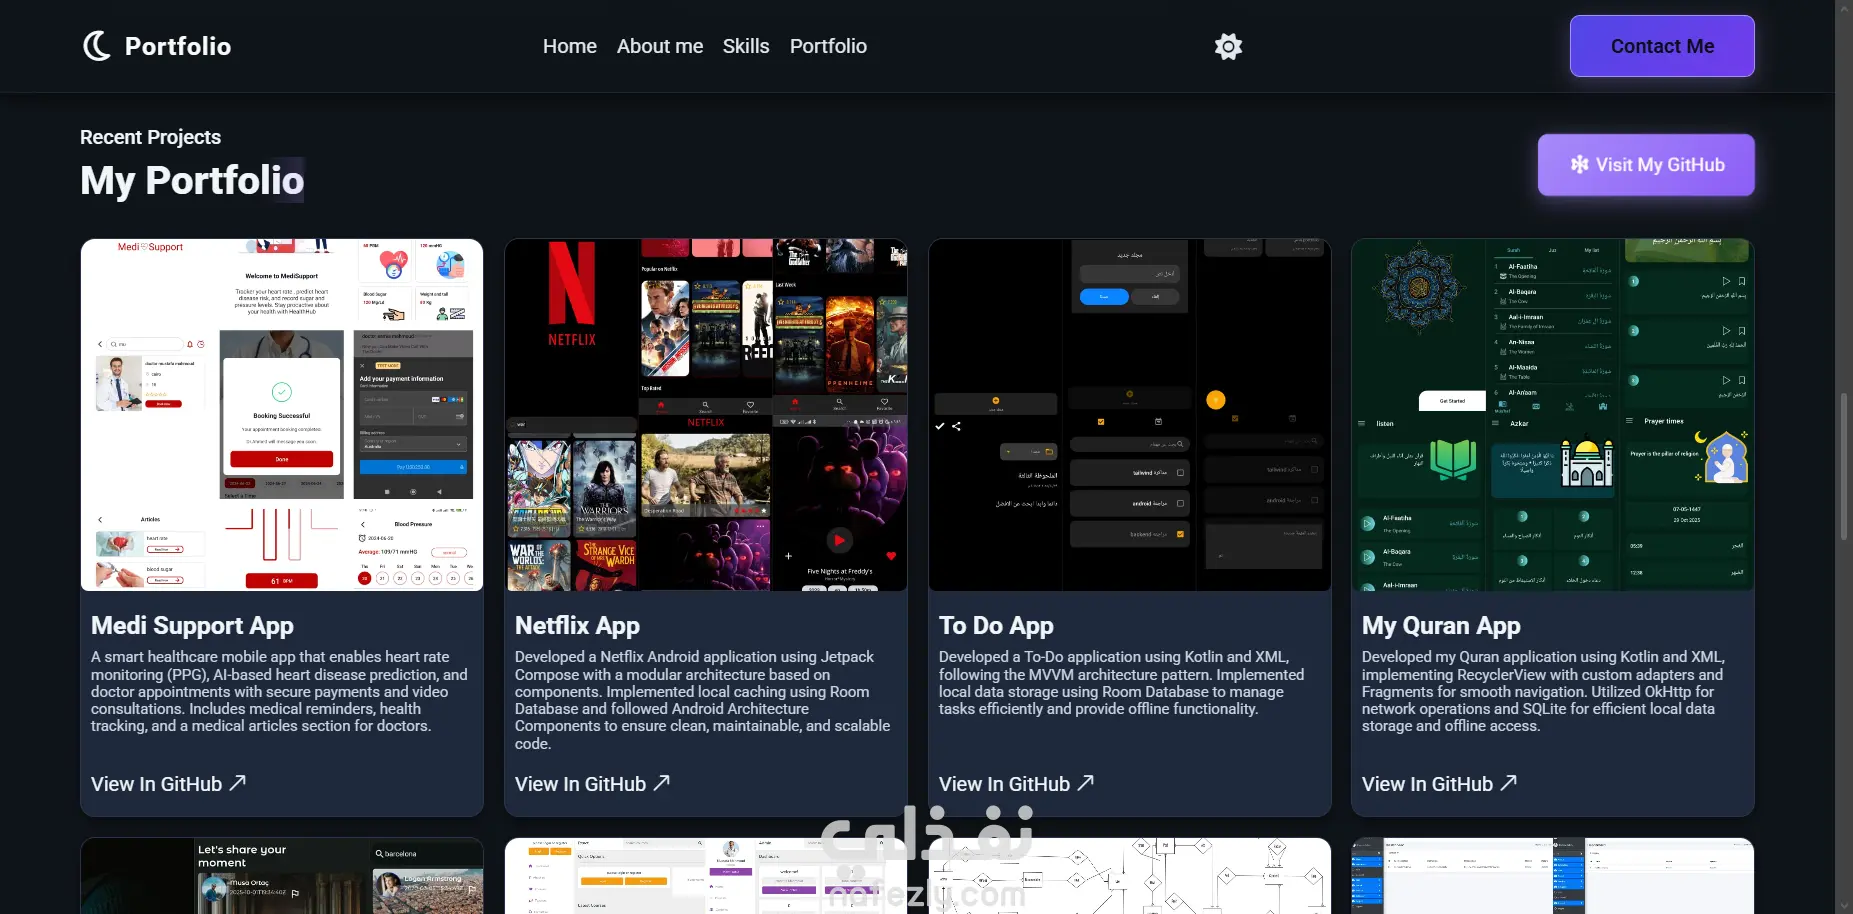The height and width of the screenshot is (914, 1853).
Task: Jump to the Skills nav section
Action: coord(746,46)
